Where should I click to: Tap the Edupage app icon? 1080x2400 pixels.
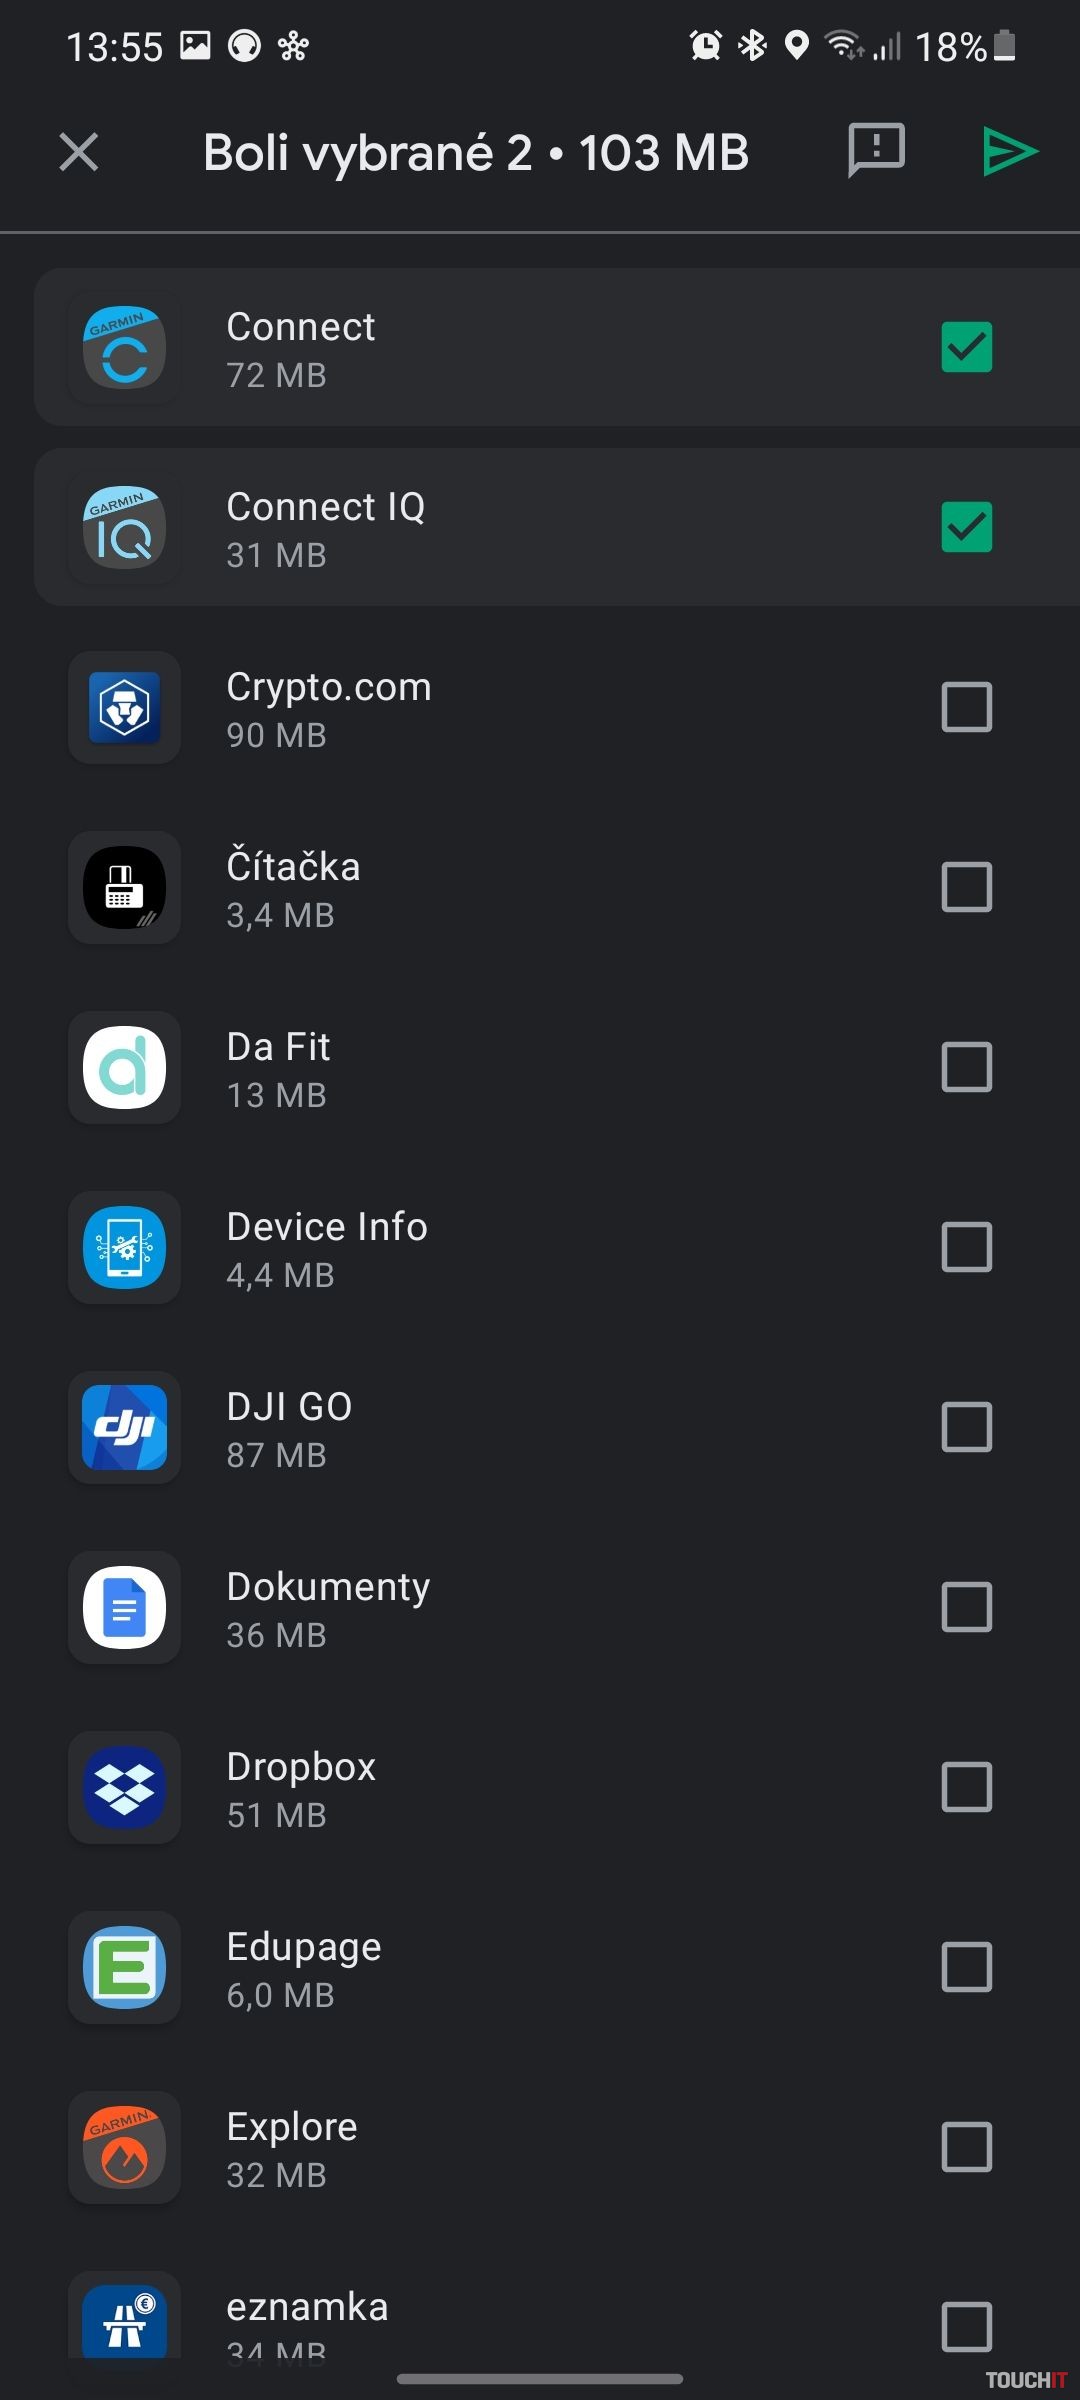click(x=124, y=1968)
